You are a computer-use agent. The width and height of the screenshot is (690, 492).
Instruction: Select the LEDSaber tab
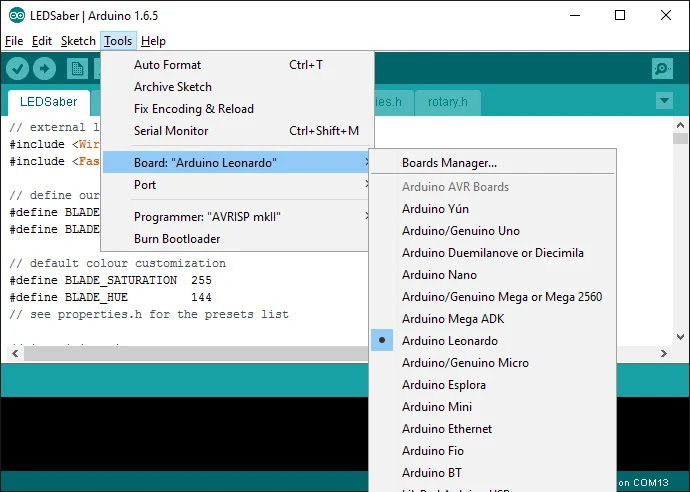tap(48, 102)
